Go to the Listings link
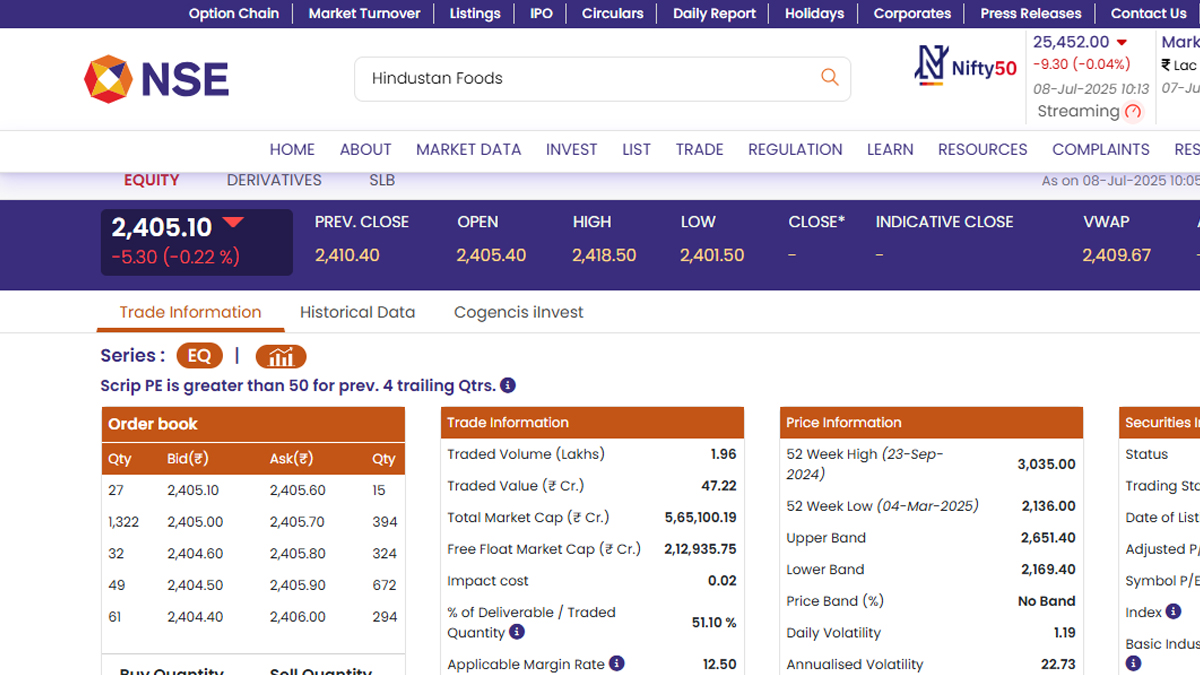The height and width of the screenshot is (675, 1200). click(x=475, y=13)
